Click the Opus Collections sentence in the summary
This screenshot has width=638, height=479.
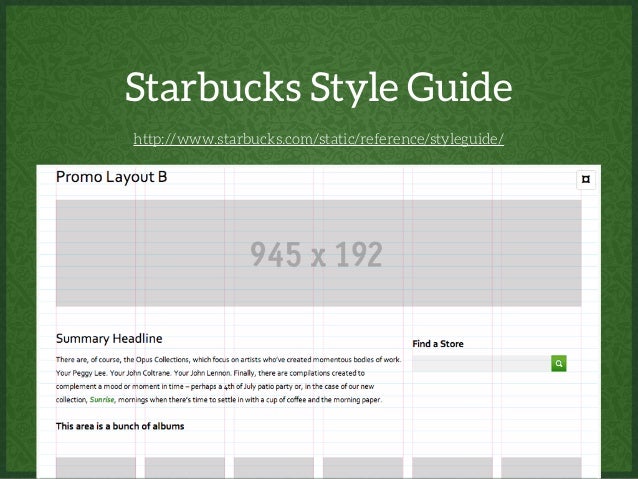pos(229,360)
